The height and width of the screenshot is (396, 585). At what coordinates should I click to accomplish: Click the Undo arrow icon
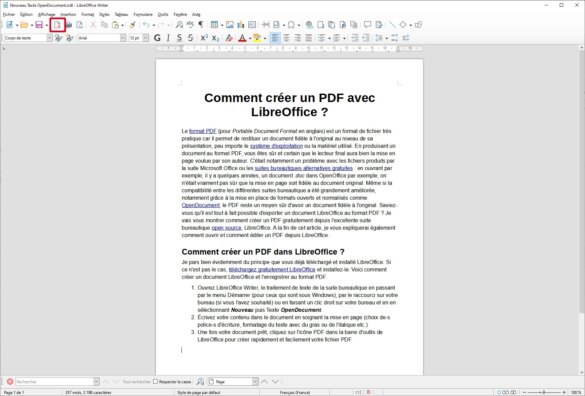pos(146,25)
